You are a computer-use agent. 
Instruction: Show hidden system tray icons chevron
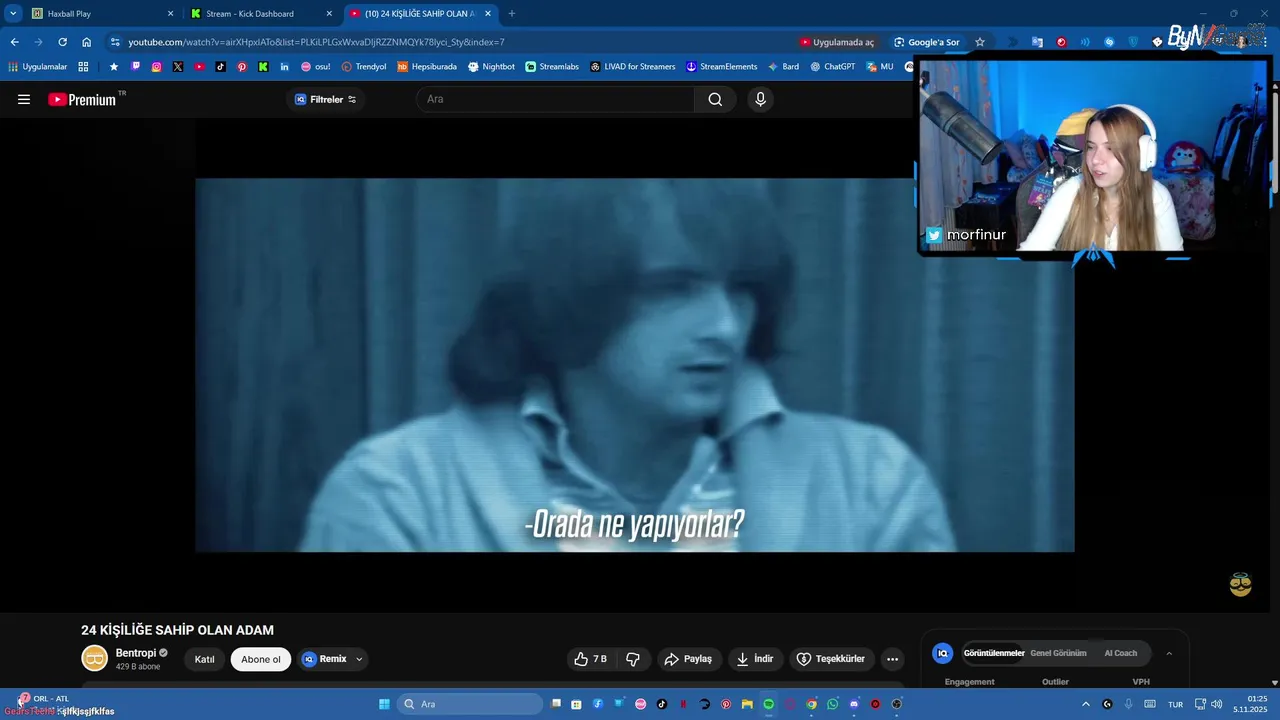pyautogui.click(x=1086, y=704)
